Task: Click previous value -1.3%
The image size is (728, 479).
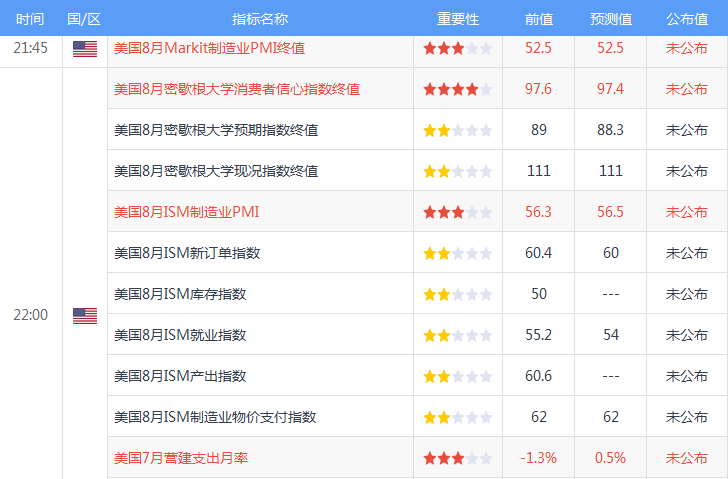Action: point(539,458)
